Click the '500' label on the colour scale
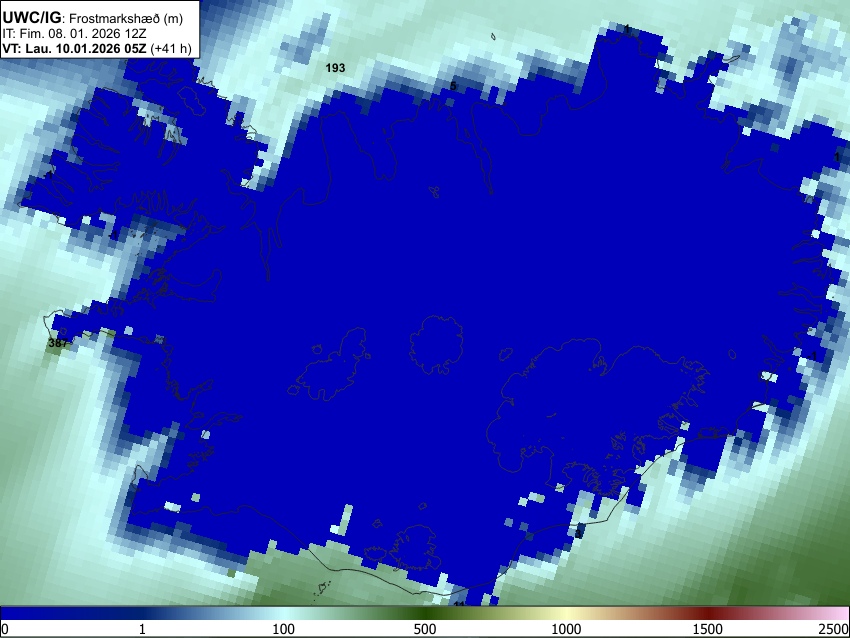850x638 pixels. pos(425,629)
